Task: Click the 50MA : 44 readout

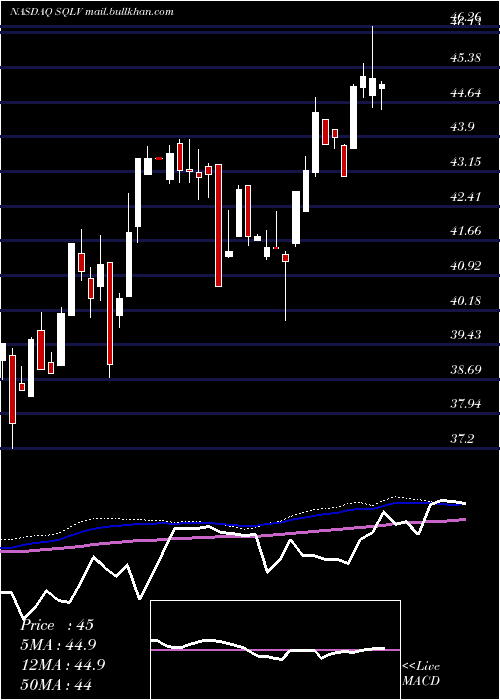Action: click(x=56, y=684)
